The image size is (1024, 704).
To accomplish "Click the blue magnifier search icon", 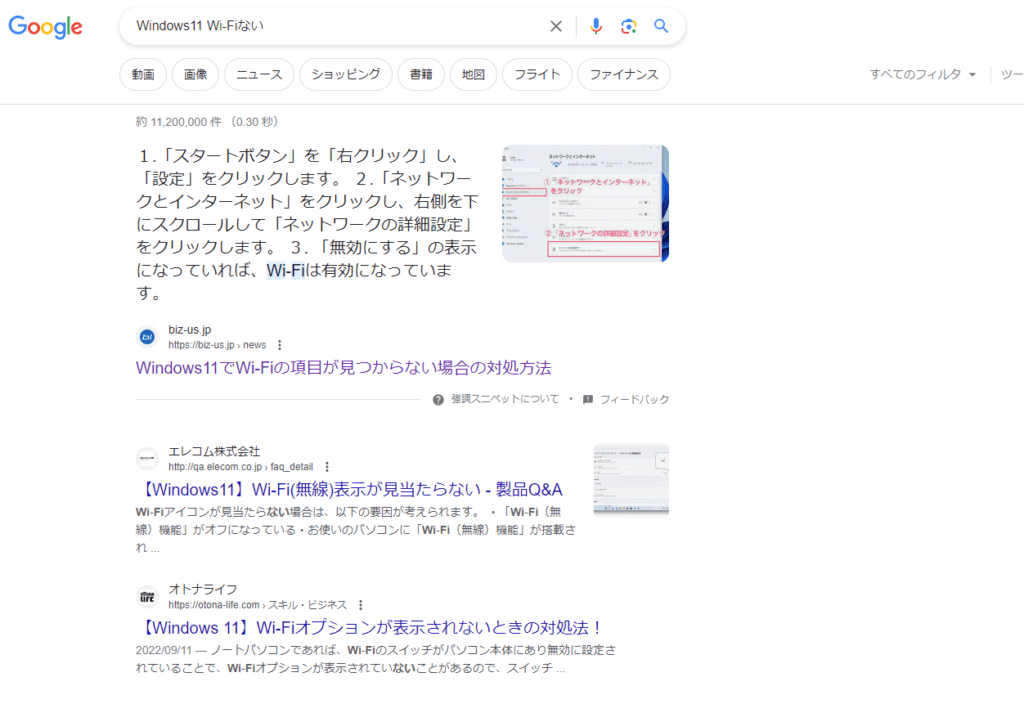I will click(661, 26).
